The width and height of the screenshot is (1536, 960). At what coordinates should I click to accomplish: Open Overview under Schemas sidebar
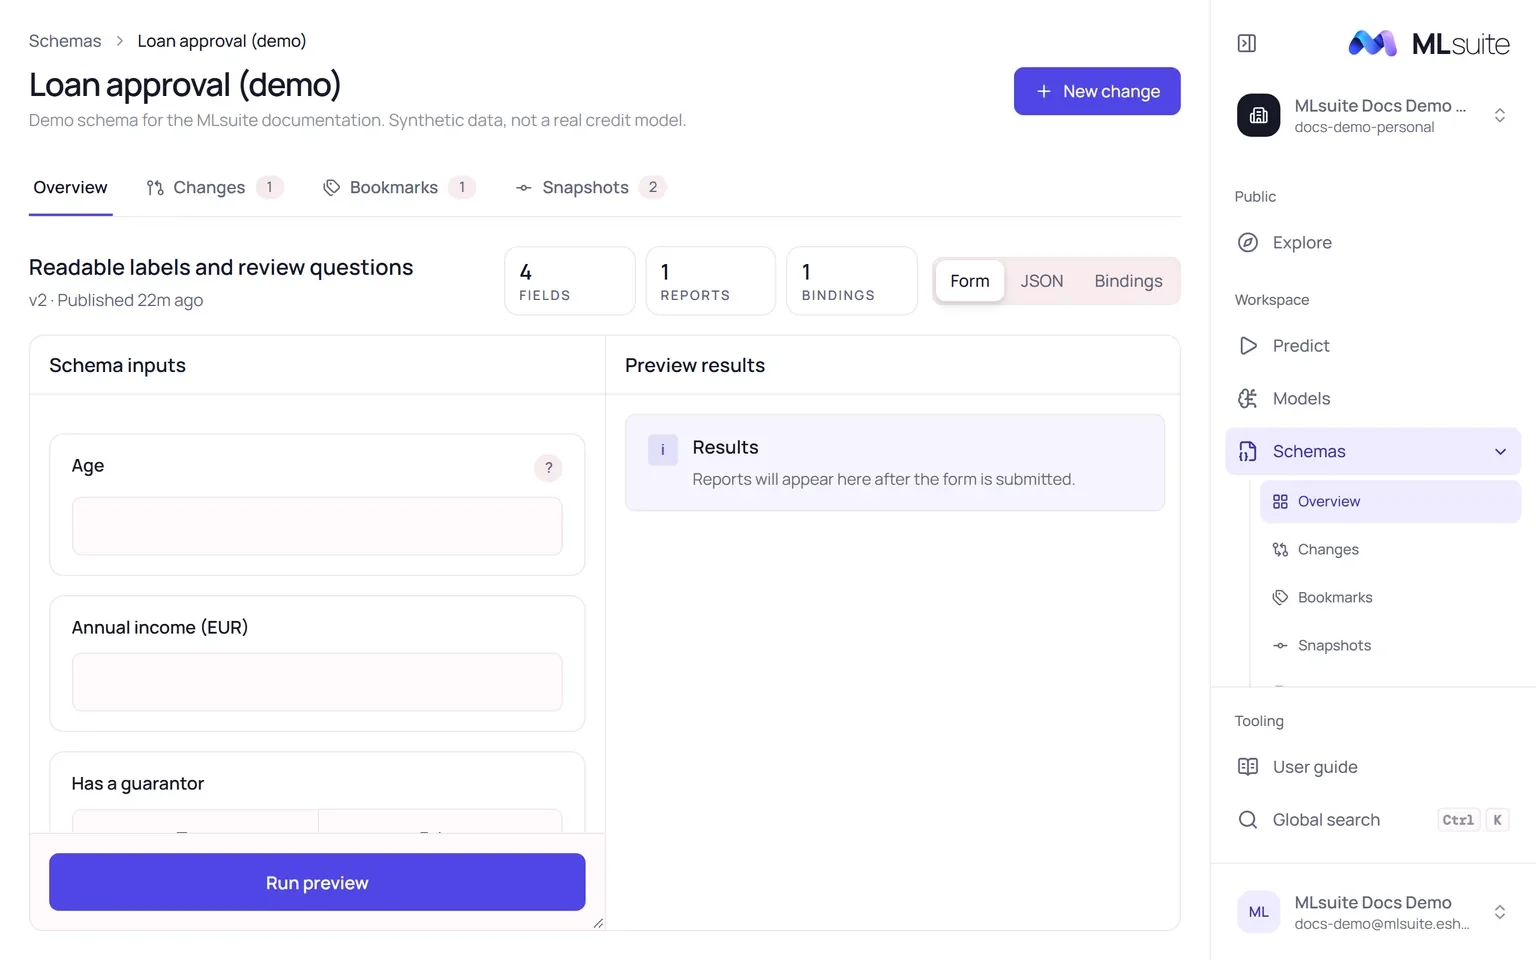click(1390, 501)
